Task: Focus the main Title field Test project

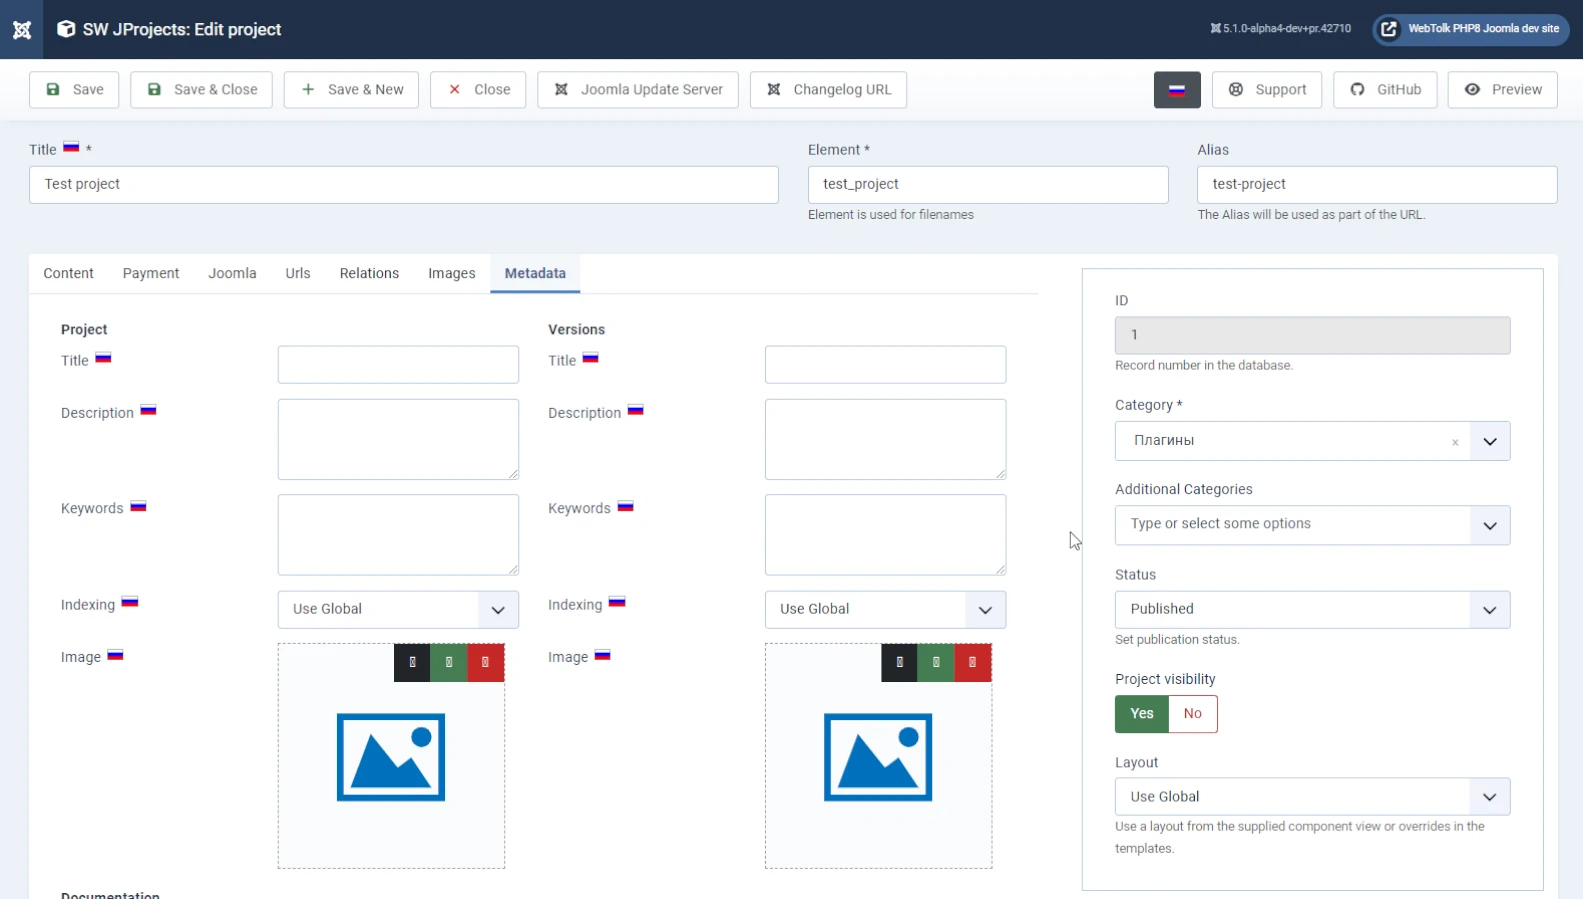Action: tap(404, 185)
